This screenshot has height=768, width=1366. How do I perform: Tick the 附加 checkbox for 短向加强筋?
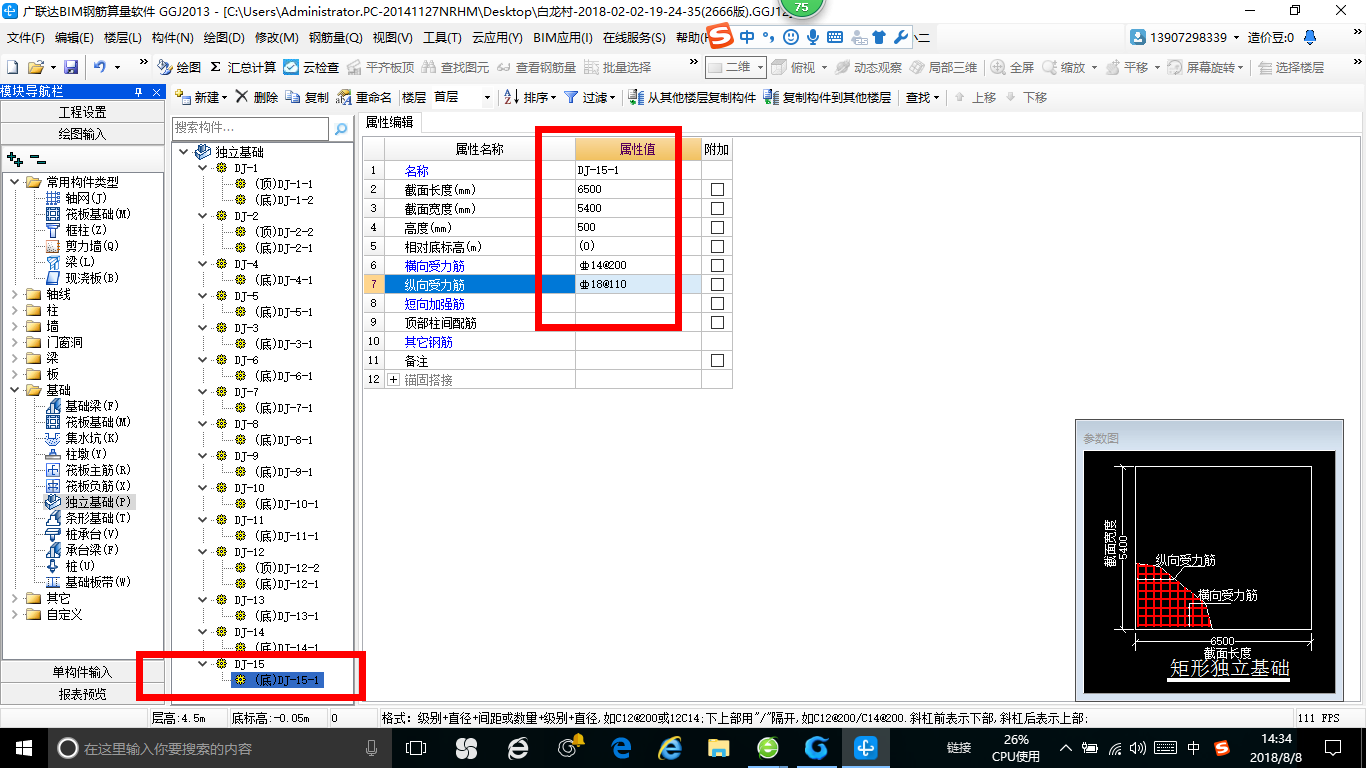point(717,304)
